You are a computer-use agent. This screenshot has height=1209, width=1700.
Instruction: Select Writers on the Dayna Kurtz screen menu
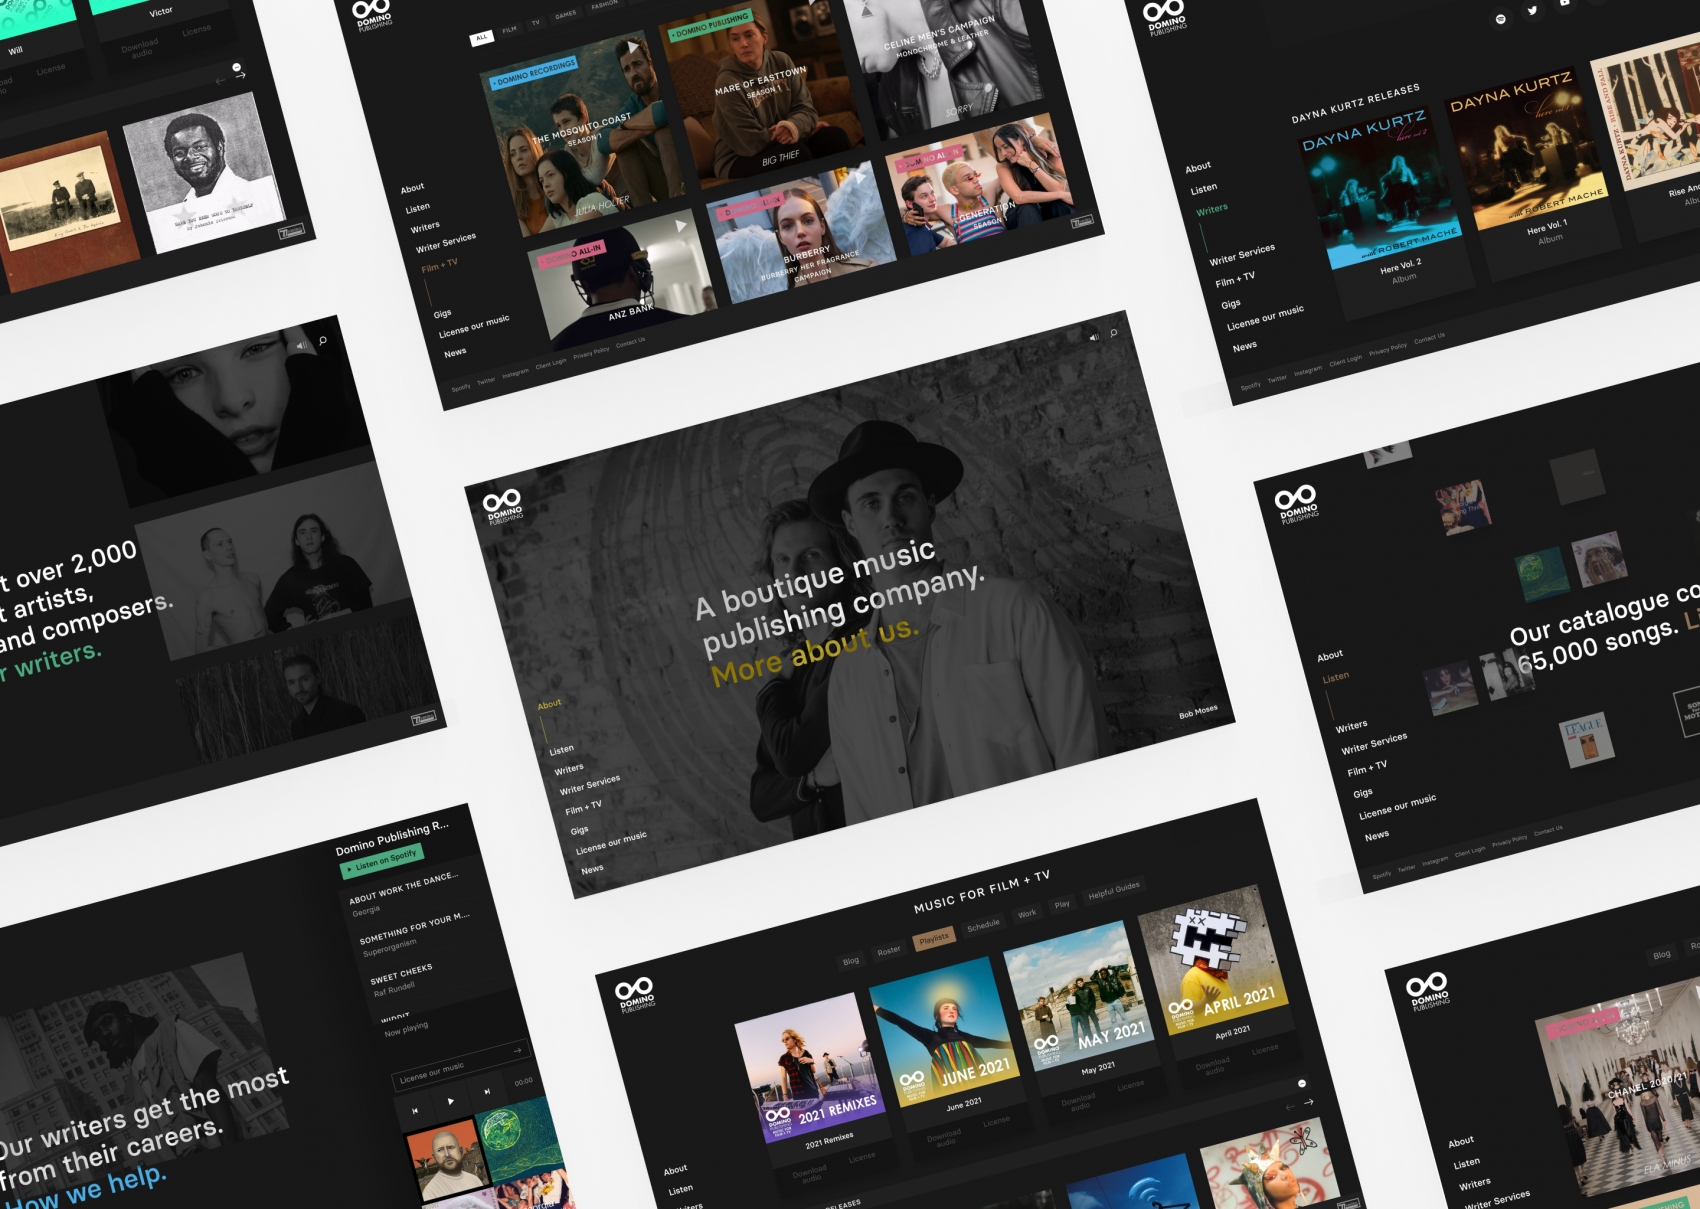click(x=1211, y=209)
